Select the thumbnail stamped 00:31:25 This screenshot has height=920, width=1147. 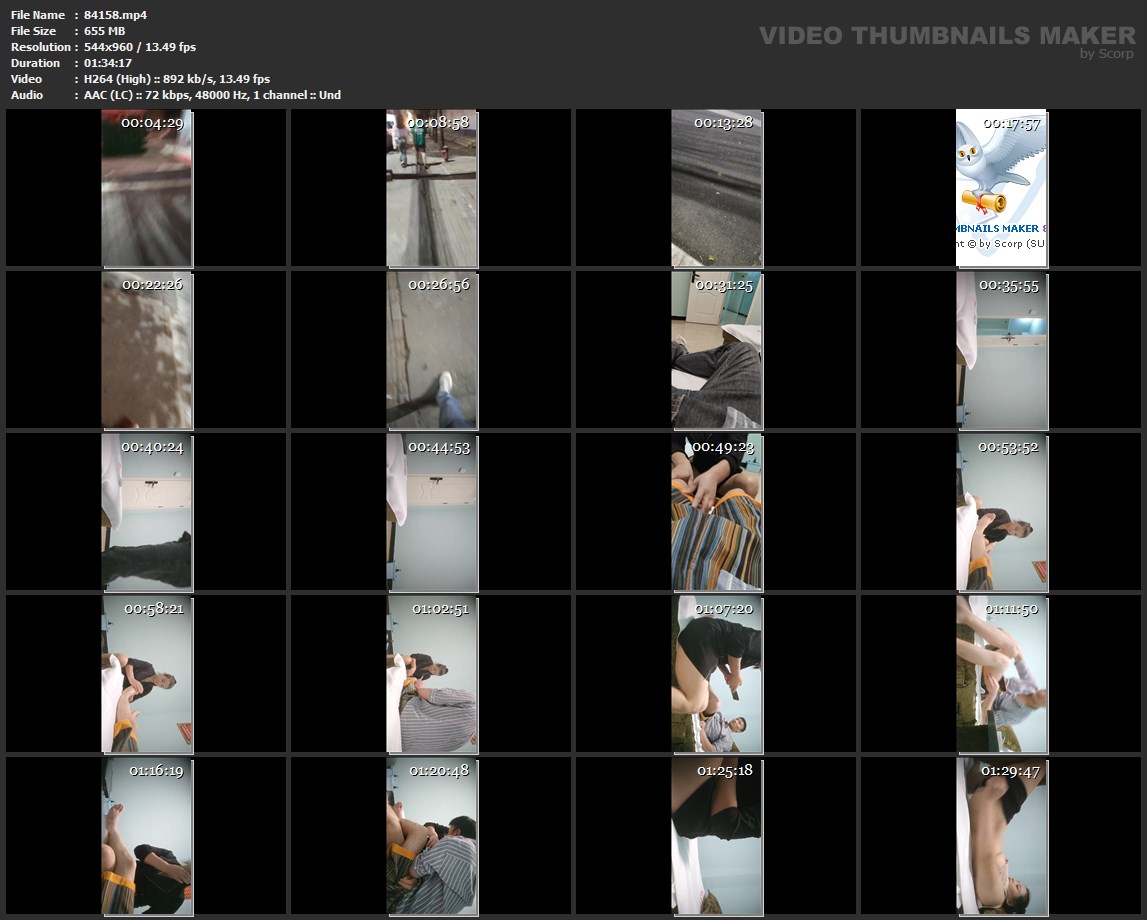pos(717,350)
